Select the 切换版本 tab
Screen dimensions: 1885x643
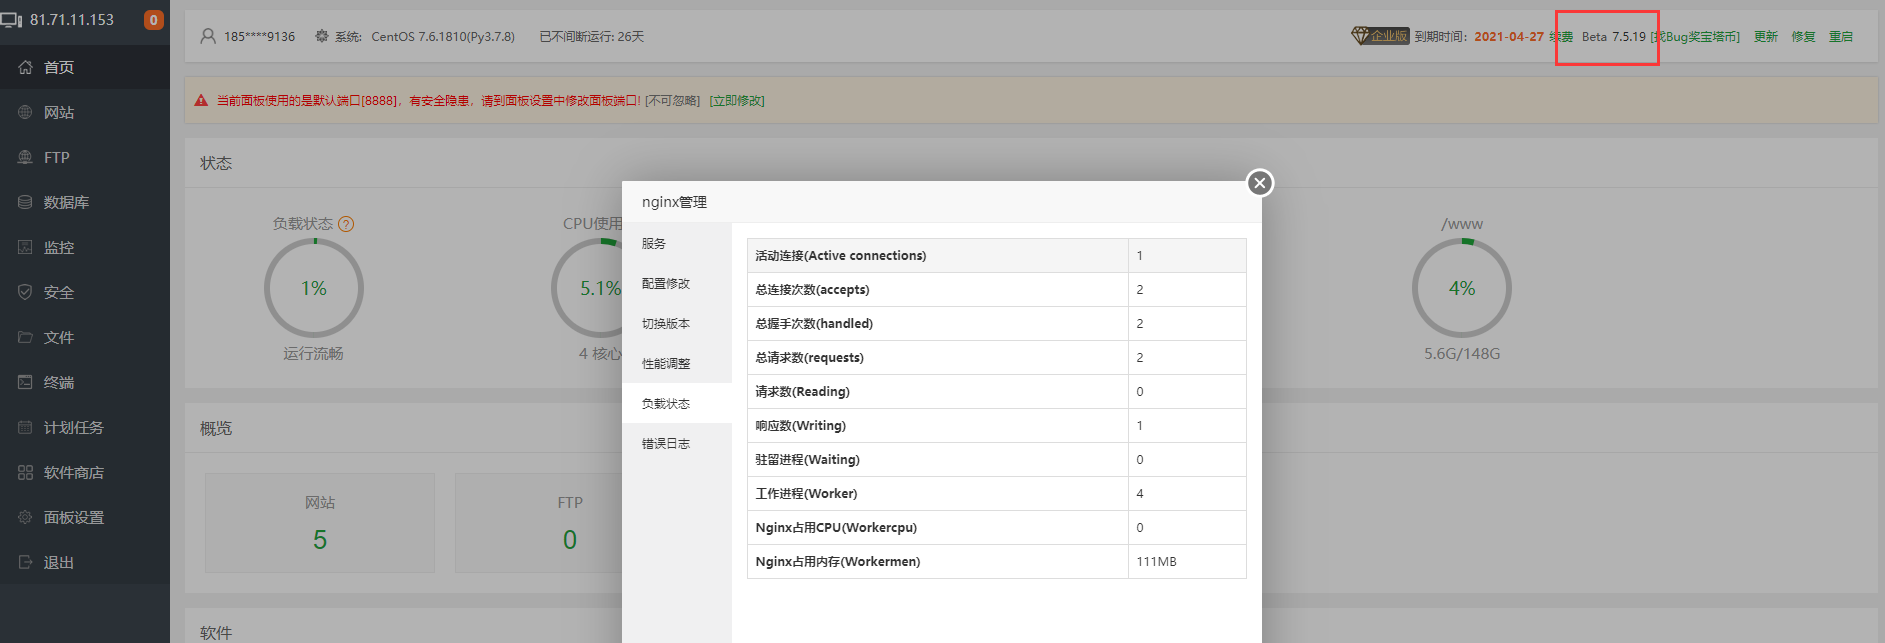(677, 323)
